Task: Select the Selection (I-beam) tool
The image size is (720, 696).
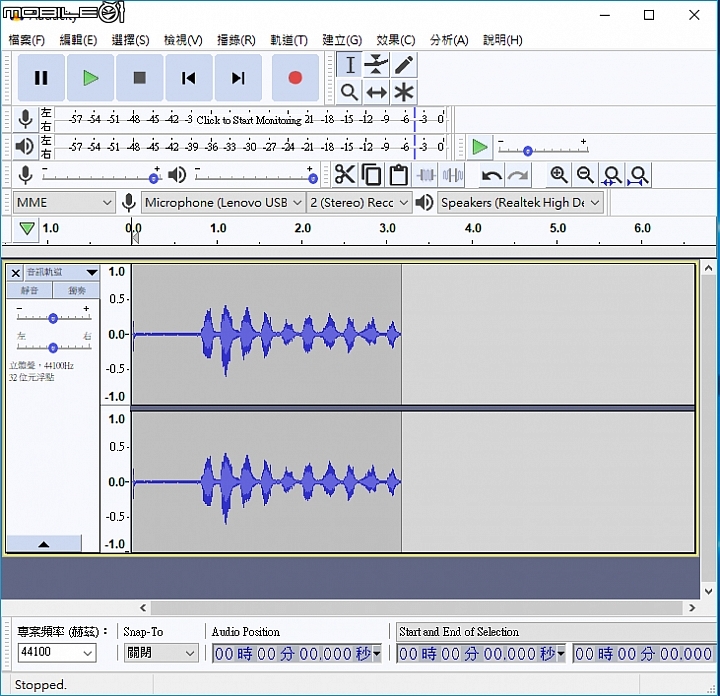Action: 350,65
